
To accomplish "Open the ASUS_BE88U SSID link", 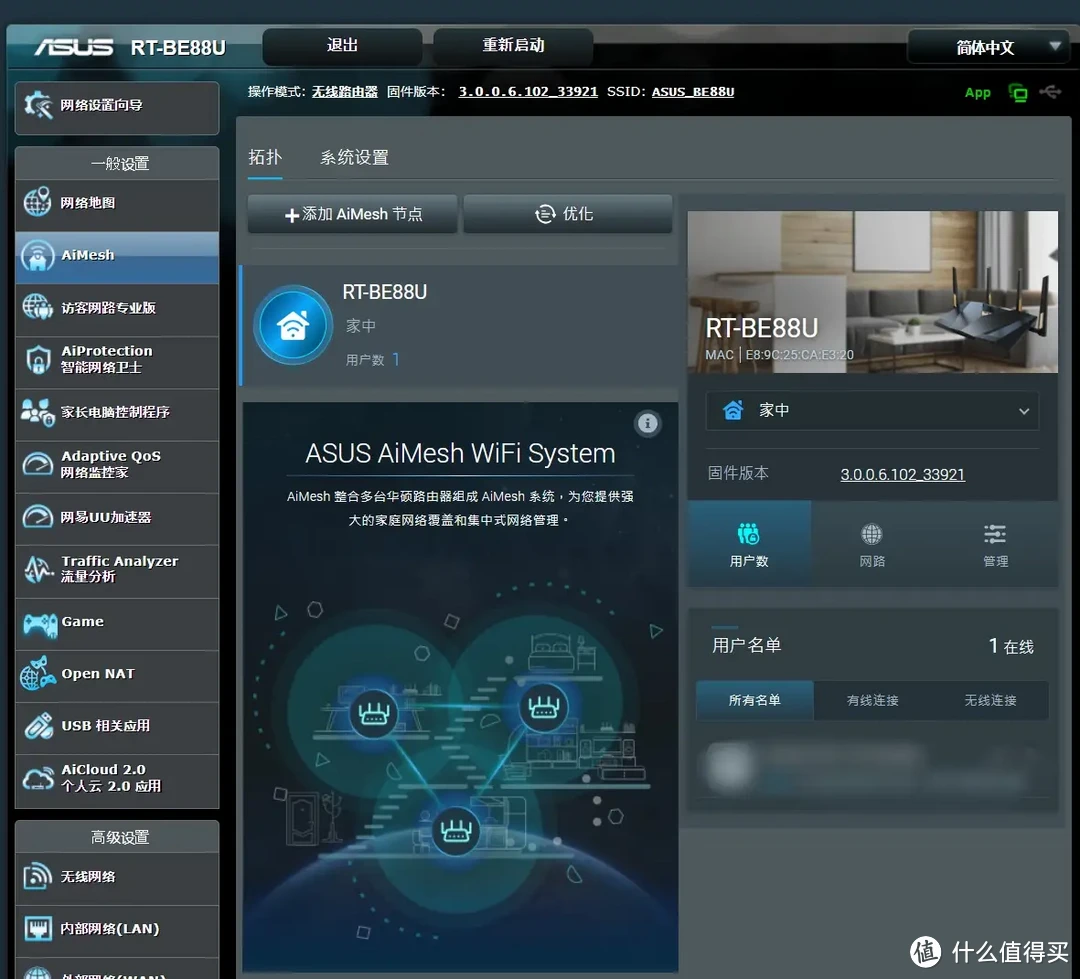I will tap(693, 92).
